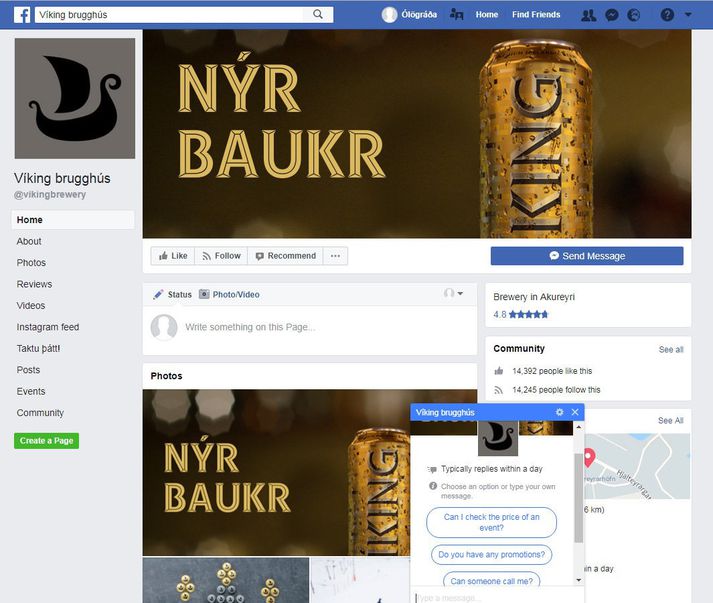Go to Posts in sidebar
Image resolution: width=713 pixels, height=603 pixels.
[28, 370]
